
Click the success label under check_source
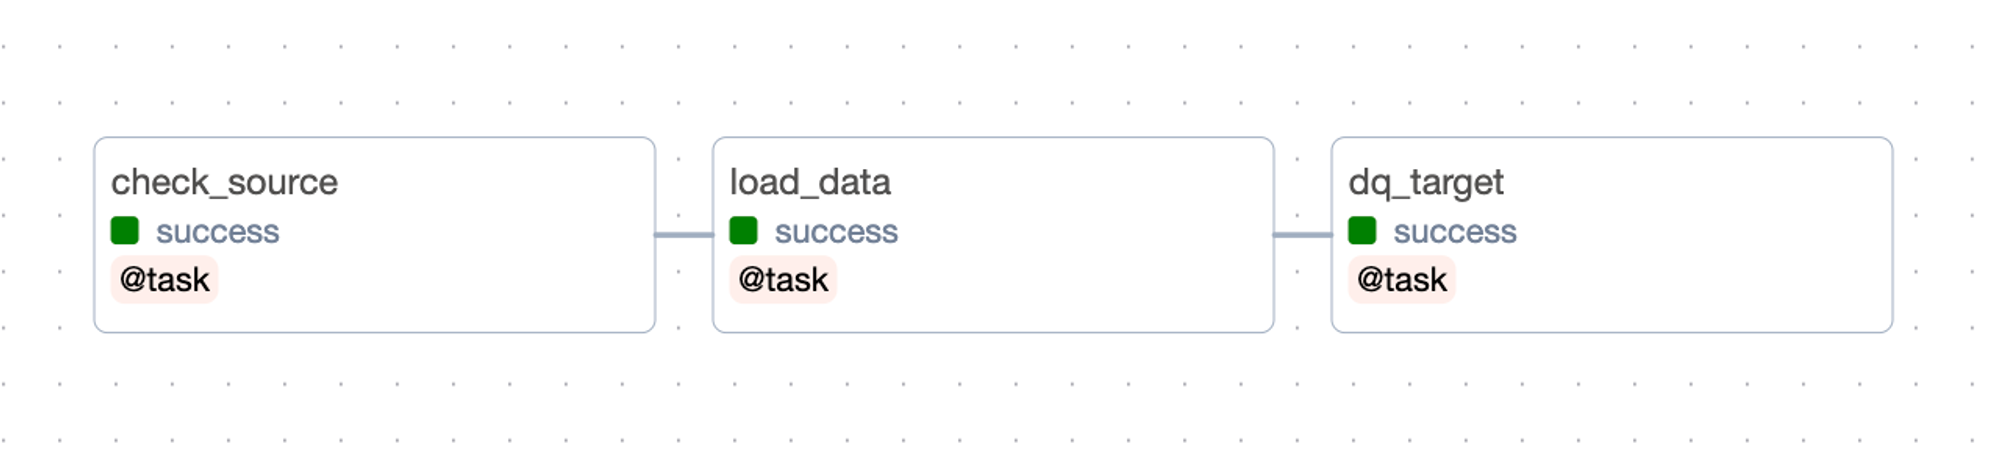(x=217, y=232)
